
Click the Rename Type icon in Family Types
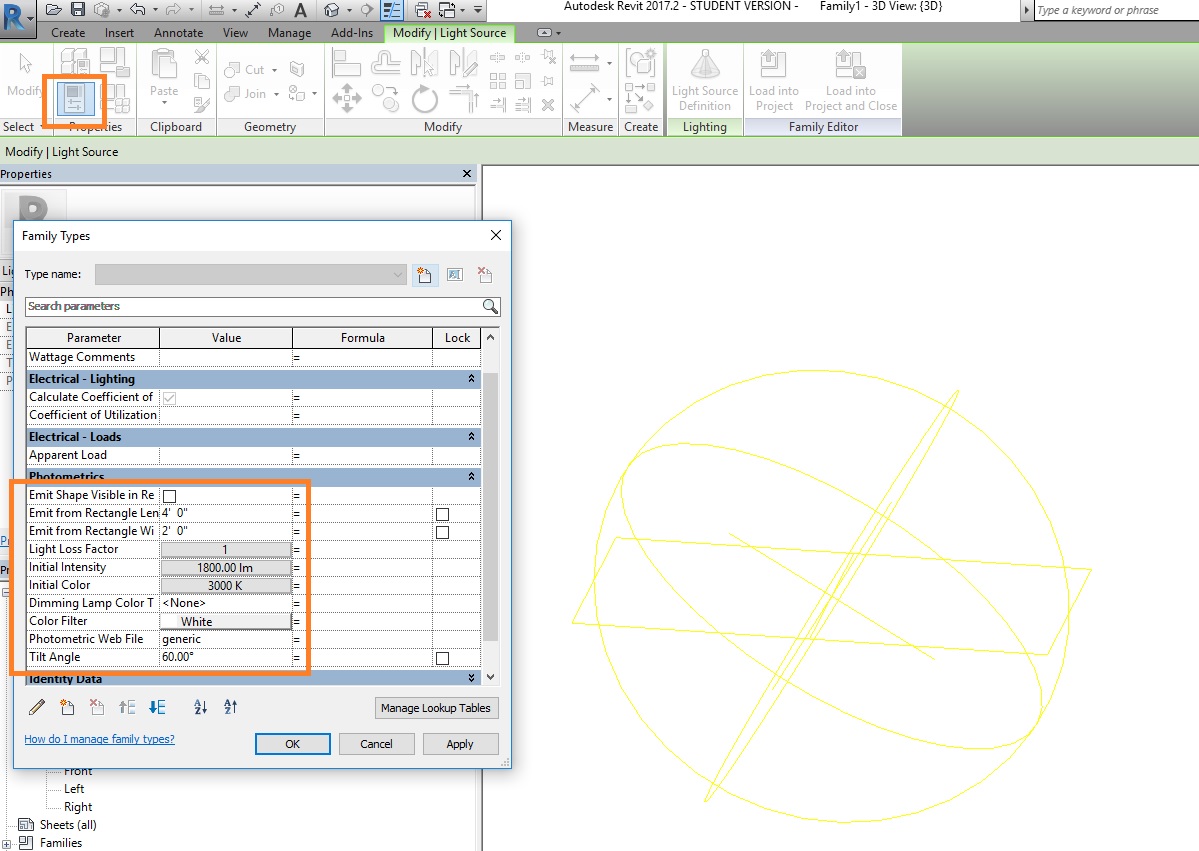[455, 274]
